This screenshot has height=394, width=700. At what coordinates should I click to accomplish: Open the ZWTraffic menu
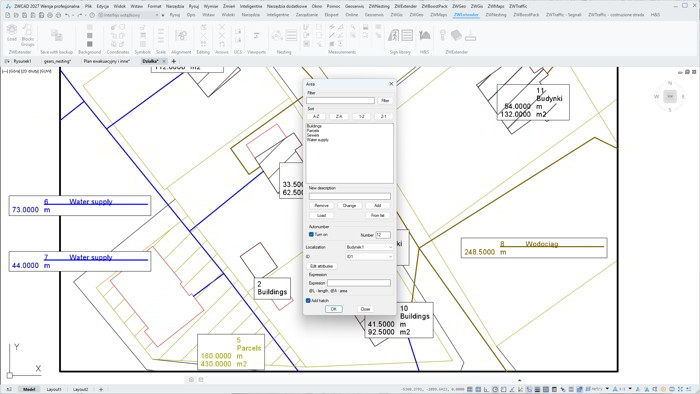(x=518, y=6)
